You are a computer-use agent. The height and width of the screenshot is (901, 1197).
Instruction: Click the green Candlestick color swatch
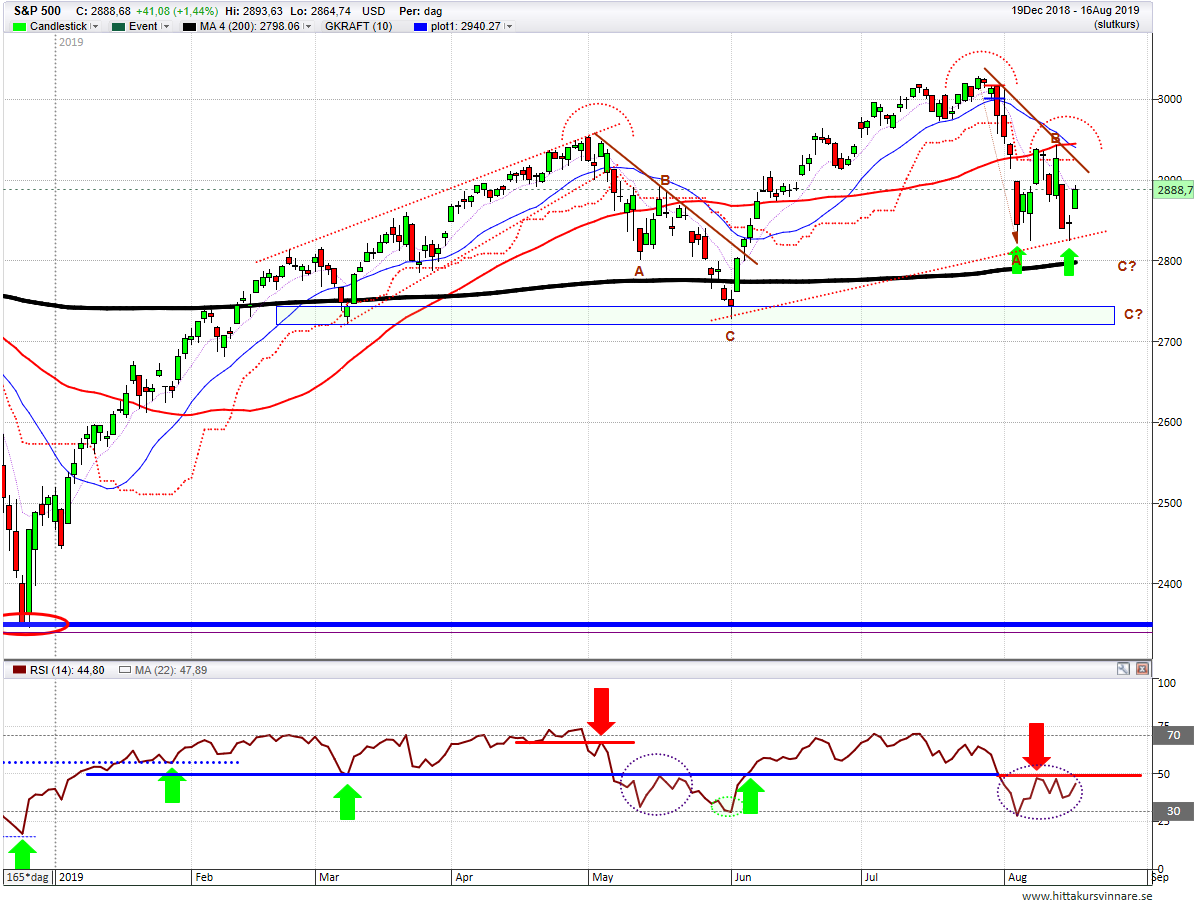20,26
